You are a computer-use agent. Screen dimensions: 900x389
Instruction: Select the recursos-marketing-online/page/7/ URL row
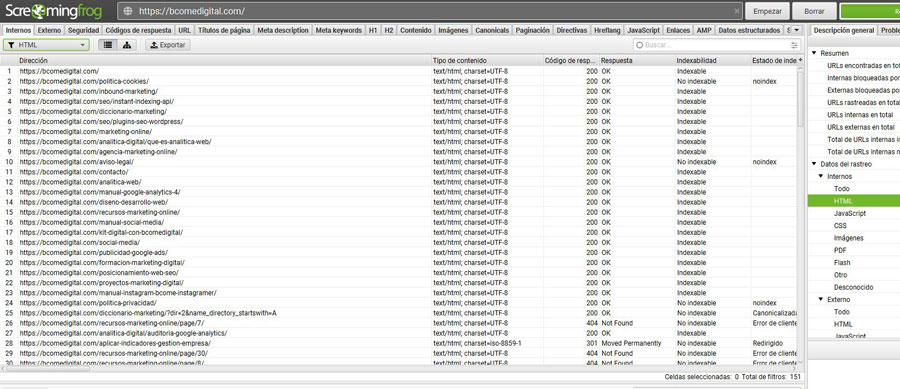pyautogui.click(x=399, y=323)
